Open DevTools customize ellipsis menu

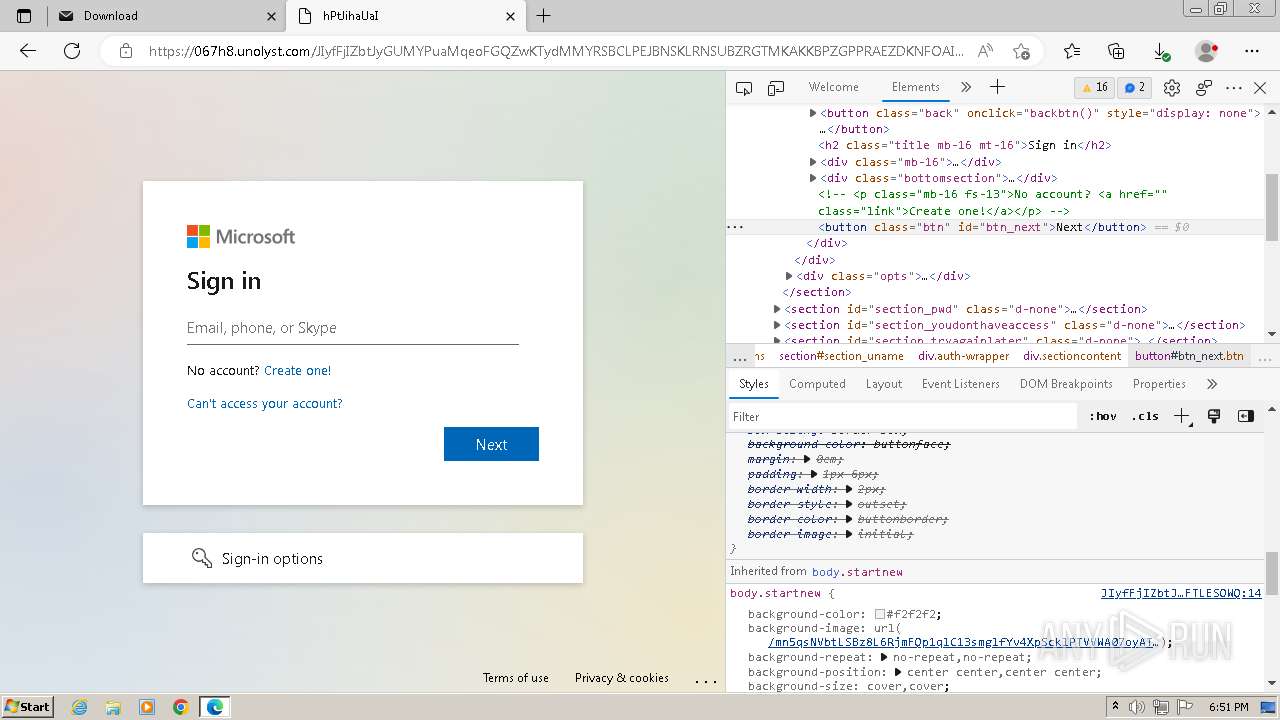pyautogui.click(x=1234, y=88)
